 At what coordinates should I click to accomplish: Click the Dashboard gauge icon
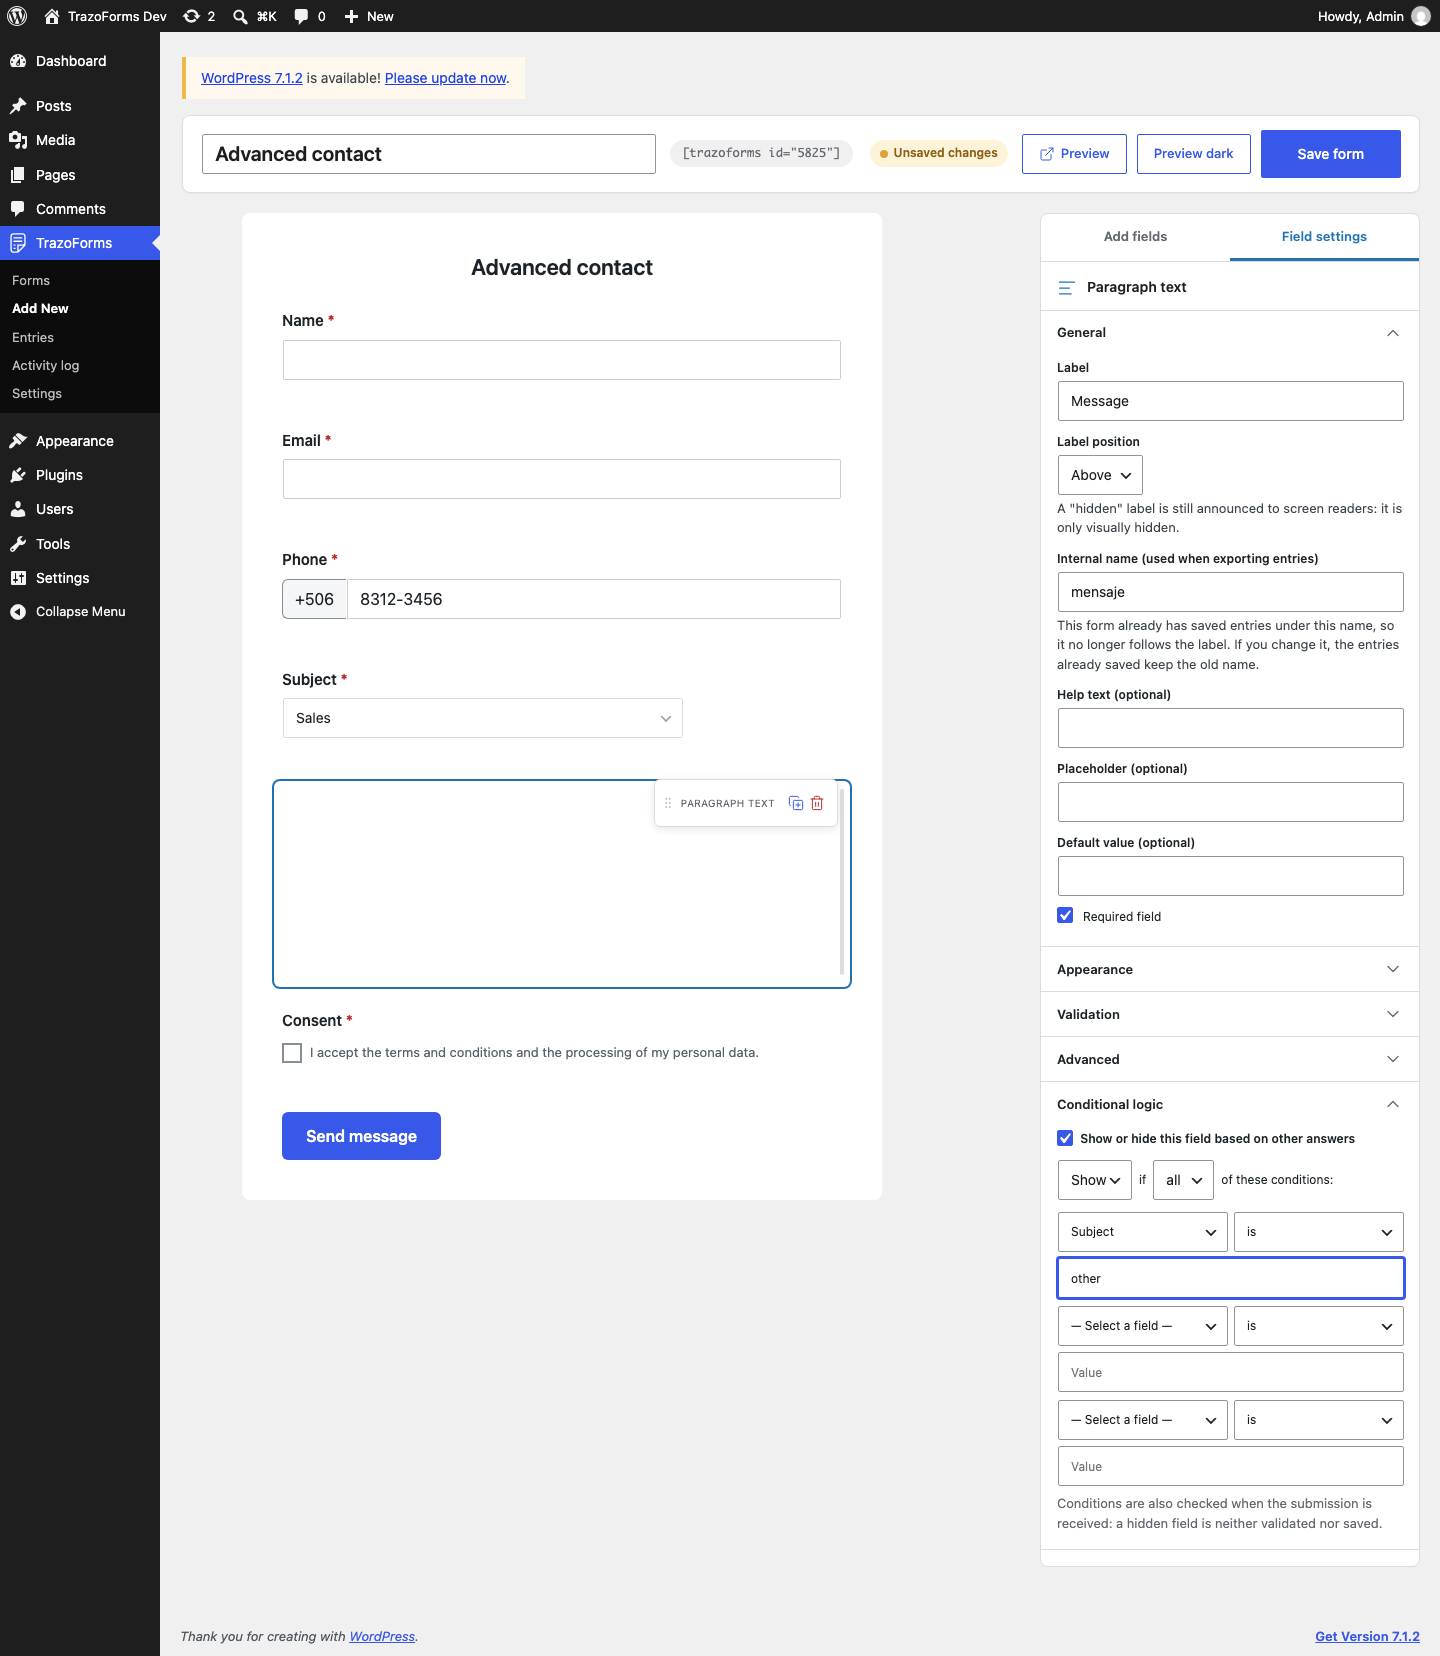(x=18, y=61)
